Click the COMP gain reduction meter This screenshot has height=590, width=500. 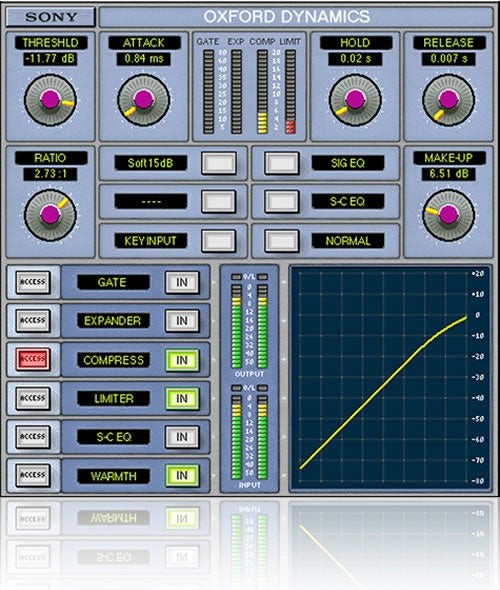(x=262, y=92)
